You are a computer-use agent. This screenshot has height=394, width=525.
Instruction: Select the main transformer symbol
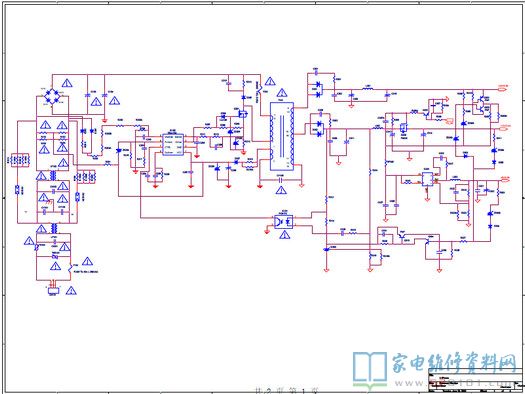[282, 136]
